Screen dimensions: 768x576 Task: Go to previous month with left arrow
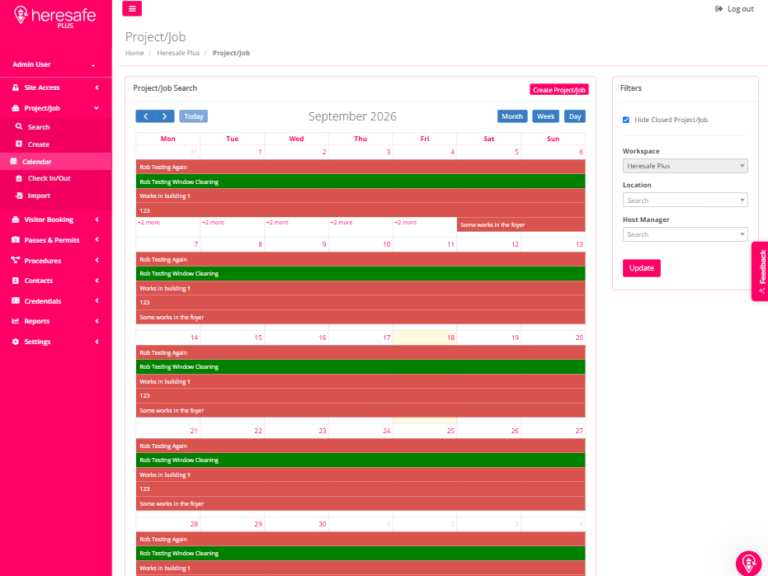click(x=145, y=117)
